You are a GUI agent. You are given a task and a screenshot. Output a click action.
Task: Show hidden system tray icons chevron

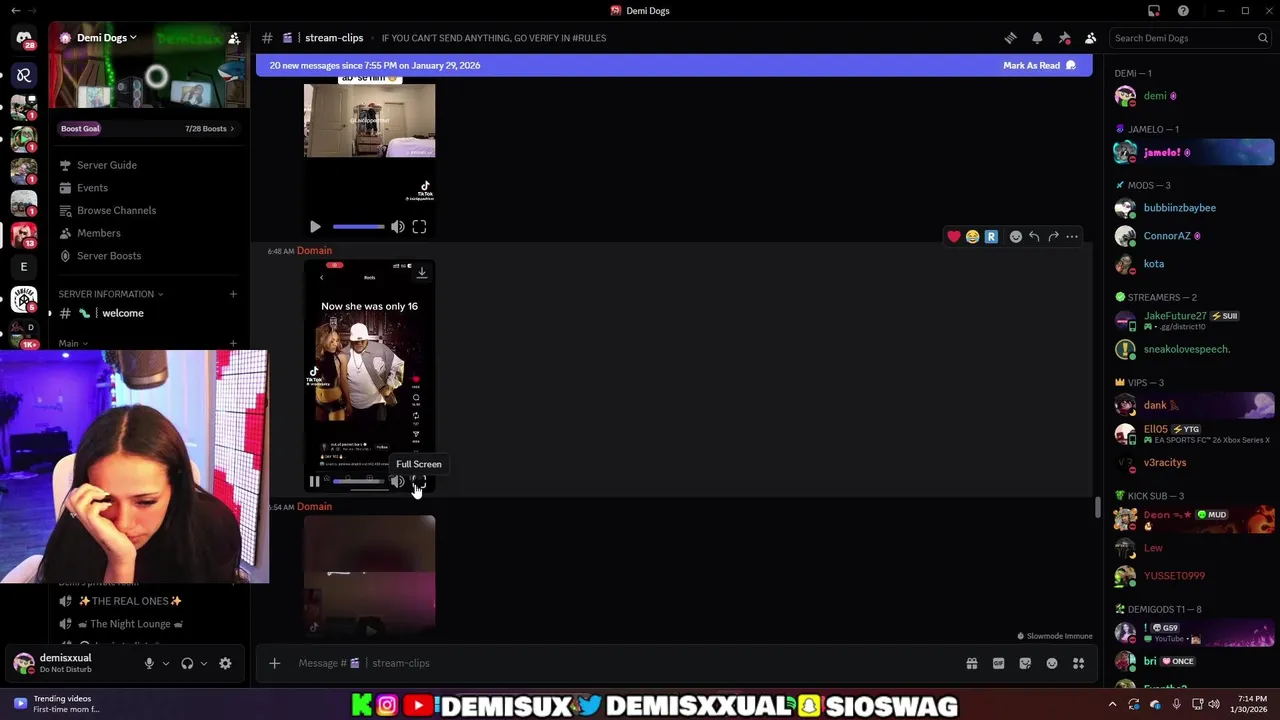click(x=1112, y=704)
